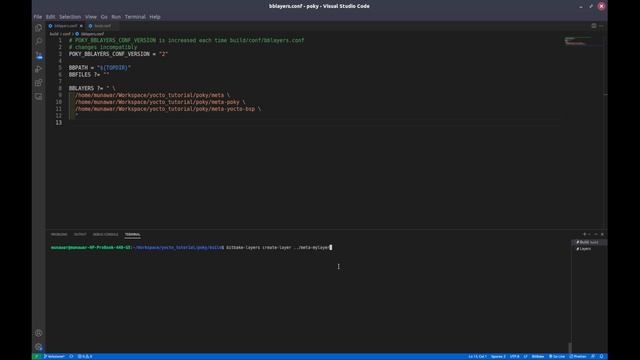
Task: Open the Go menu
Action: pos(104,17)
